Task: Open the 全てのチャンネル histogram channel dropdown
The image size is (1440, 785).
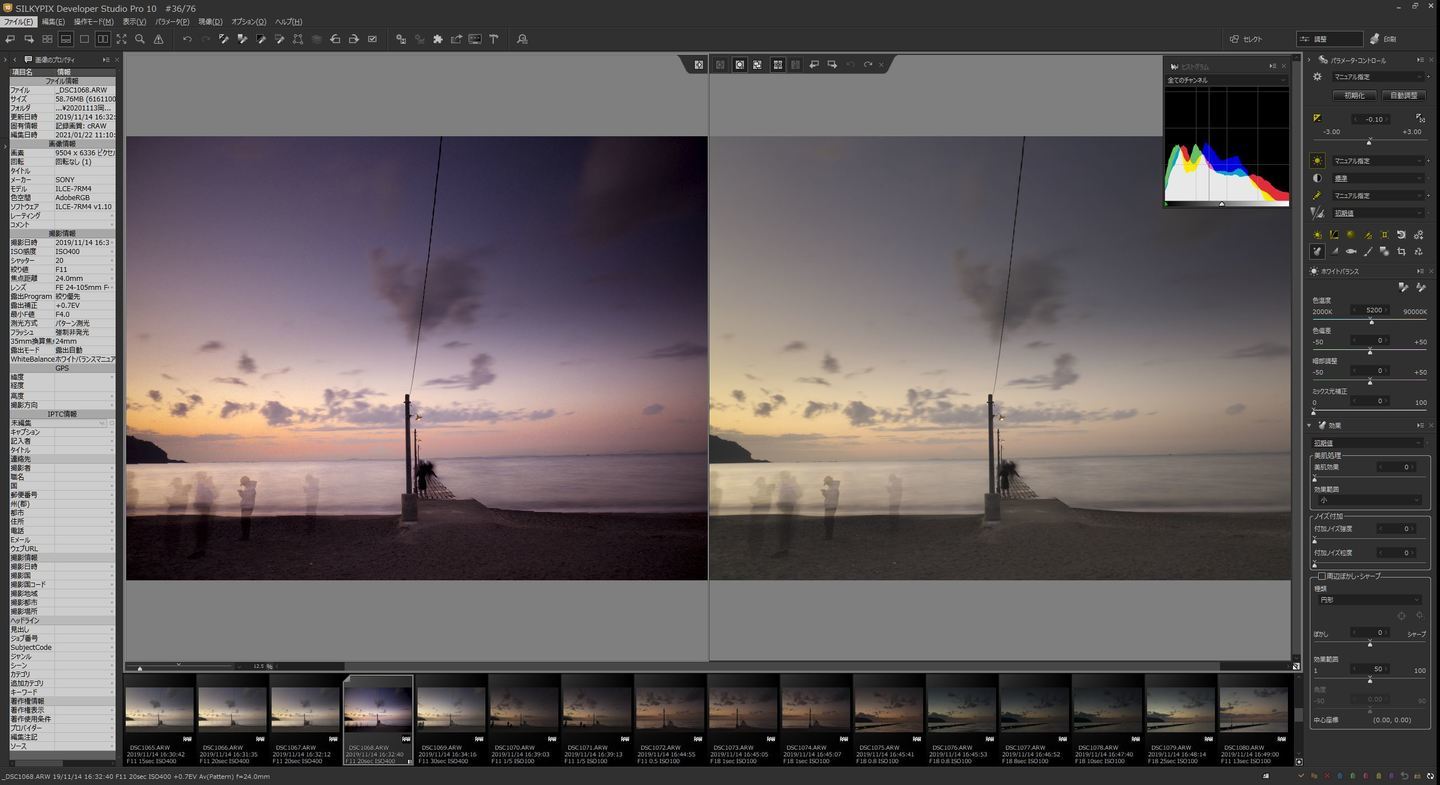Action: click(1225, 80)
